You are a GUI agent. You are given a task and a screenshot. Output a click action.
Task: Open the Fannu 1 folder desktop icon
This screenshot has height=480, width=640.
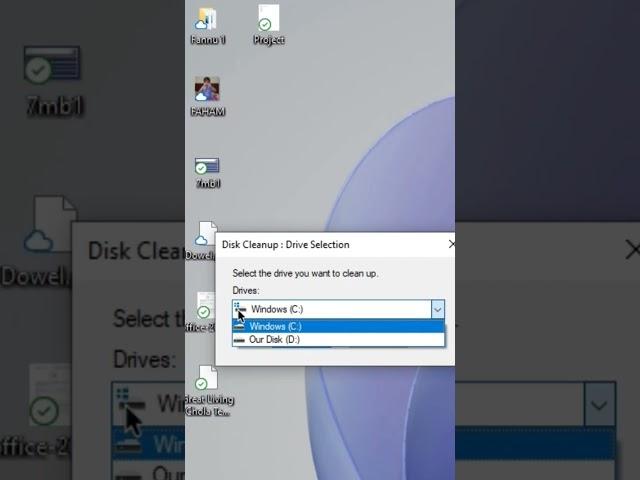pos(207,24)
